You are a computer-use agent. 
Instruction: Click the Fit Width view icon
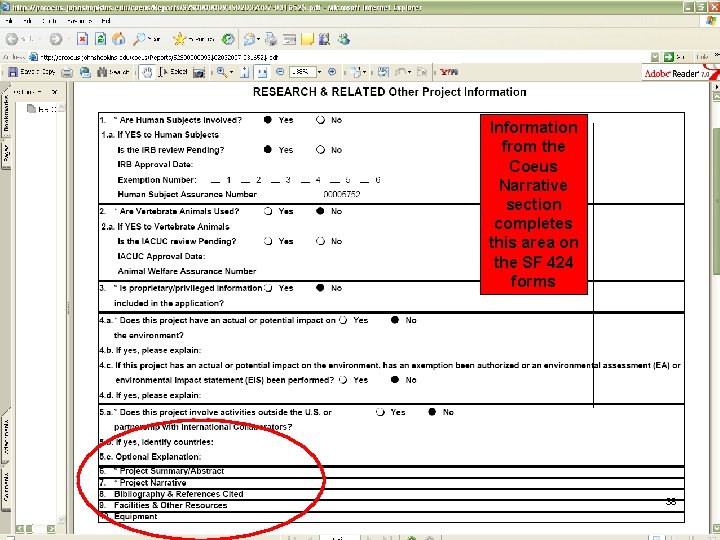coord(262,72)
